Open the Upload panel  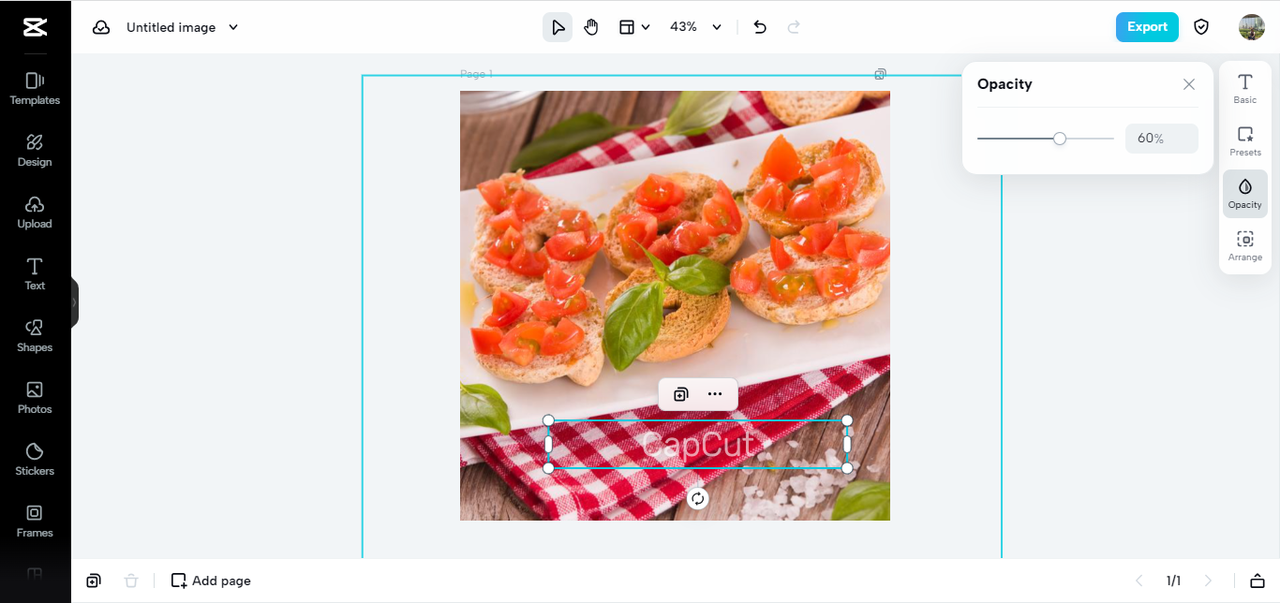coord(35,212)
